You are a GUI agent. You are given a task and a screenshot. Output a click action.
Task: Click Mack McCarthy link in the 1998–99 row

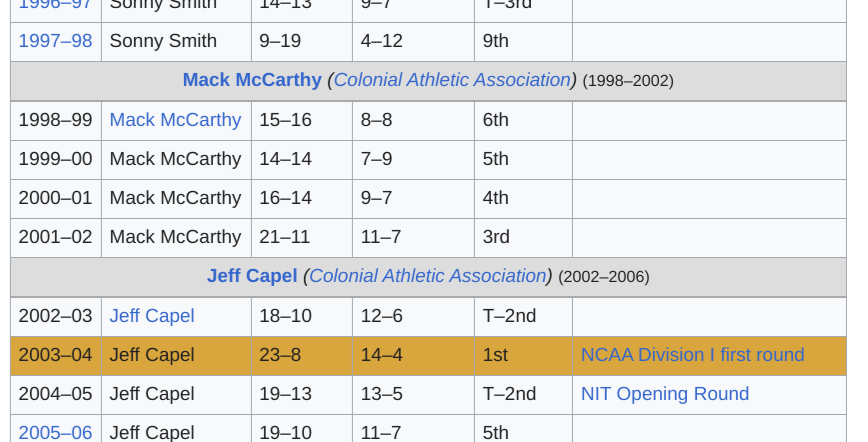(x=175, y=120)
